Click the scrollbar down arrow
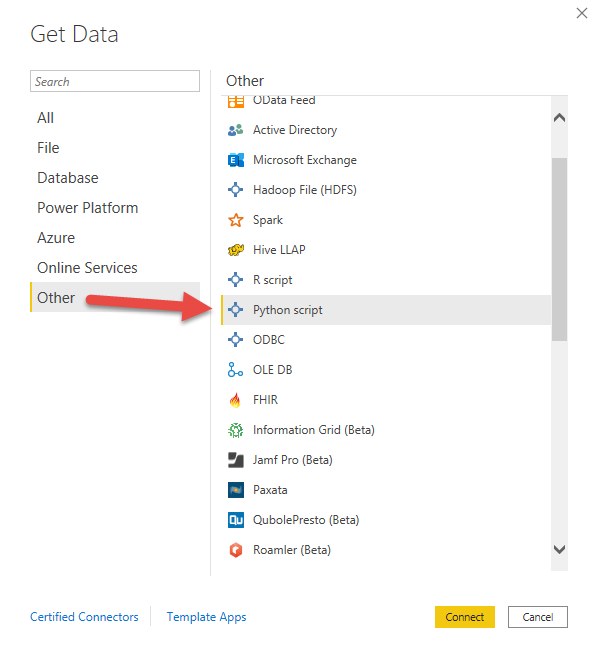Image resolution: width=598 pixels, height=658 pixels. pos(559,549)
